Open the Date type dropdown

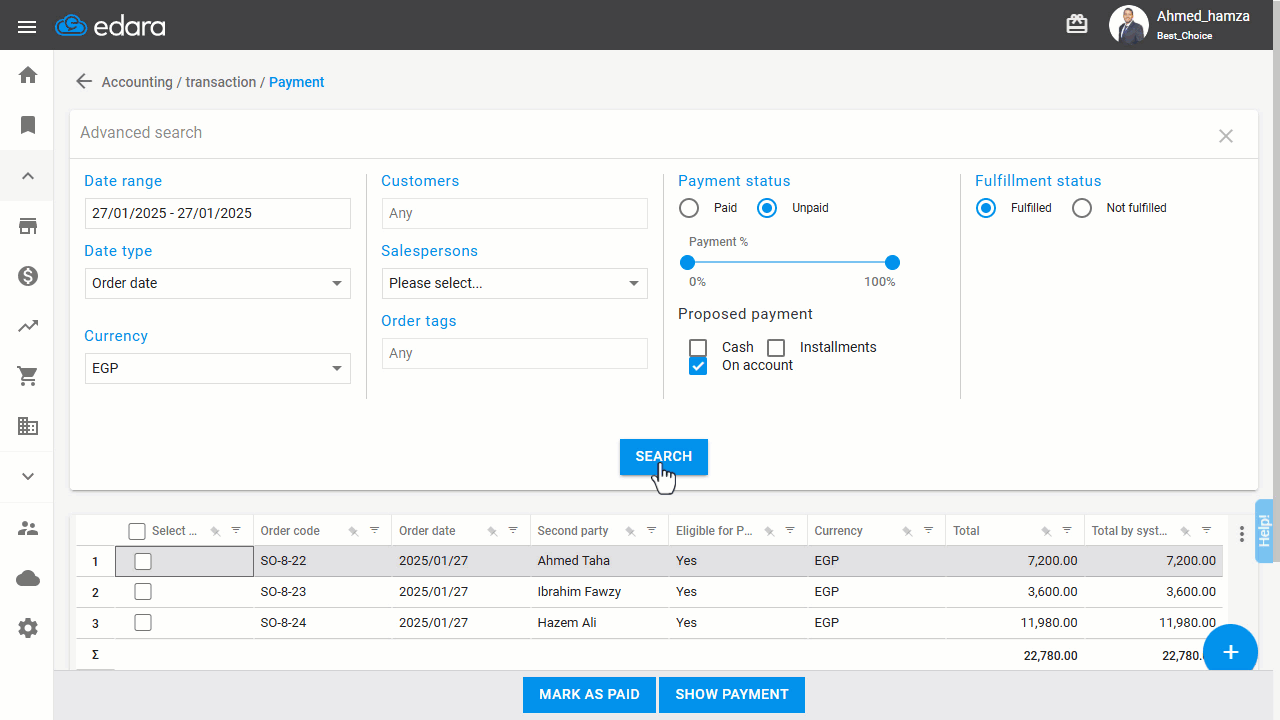tap(218, 283)
